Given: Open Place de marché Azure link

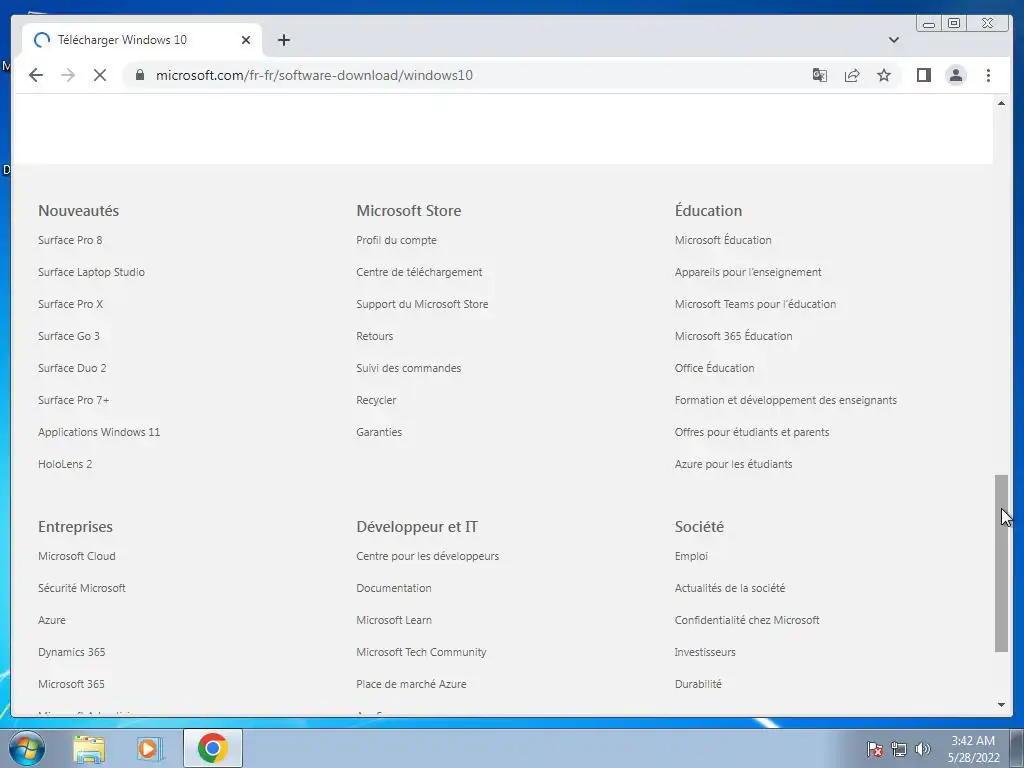Looking at the screenshot, I should [x=411, y=684].
